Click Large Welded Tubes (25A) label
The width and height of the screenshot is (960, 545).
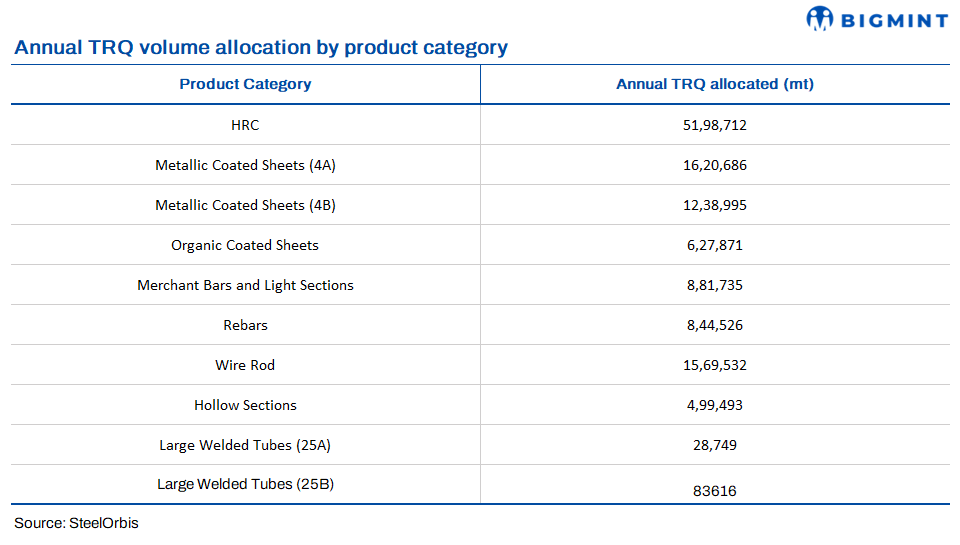click(x=245, y=445)
